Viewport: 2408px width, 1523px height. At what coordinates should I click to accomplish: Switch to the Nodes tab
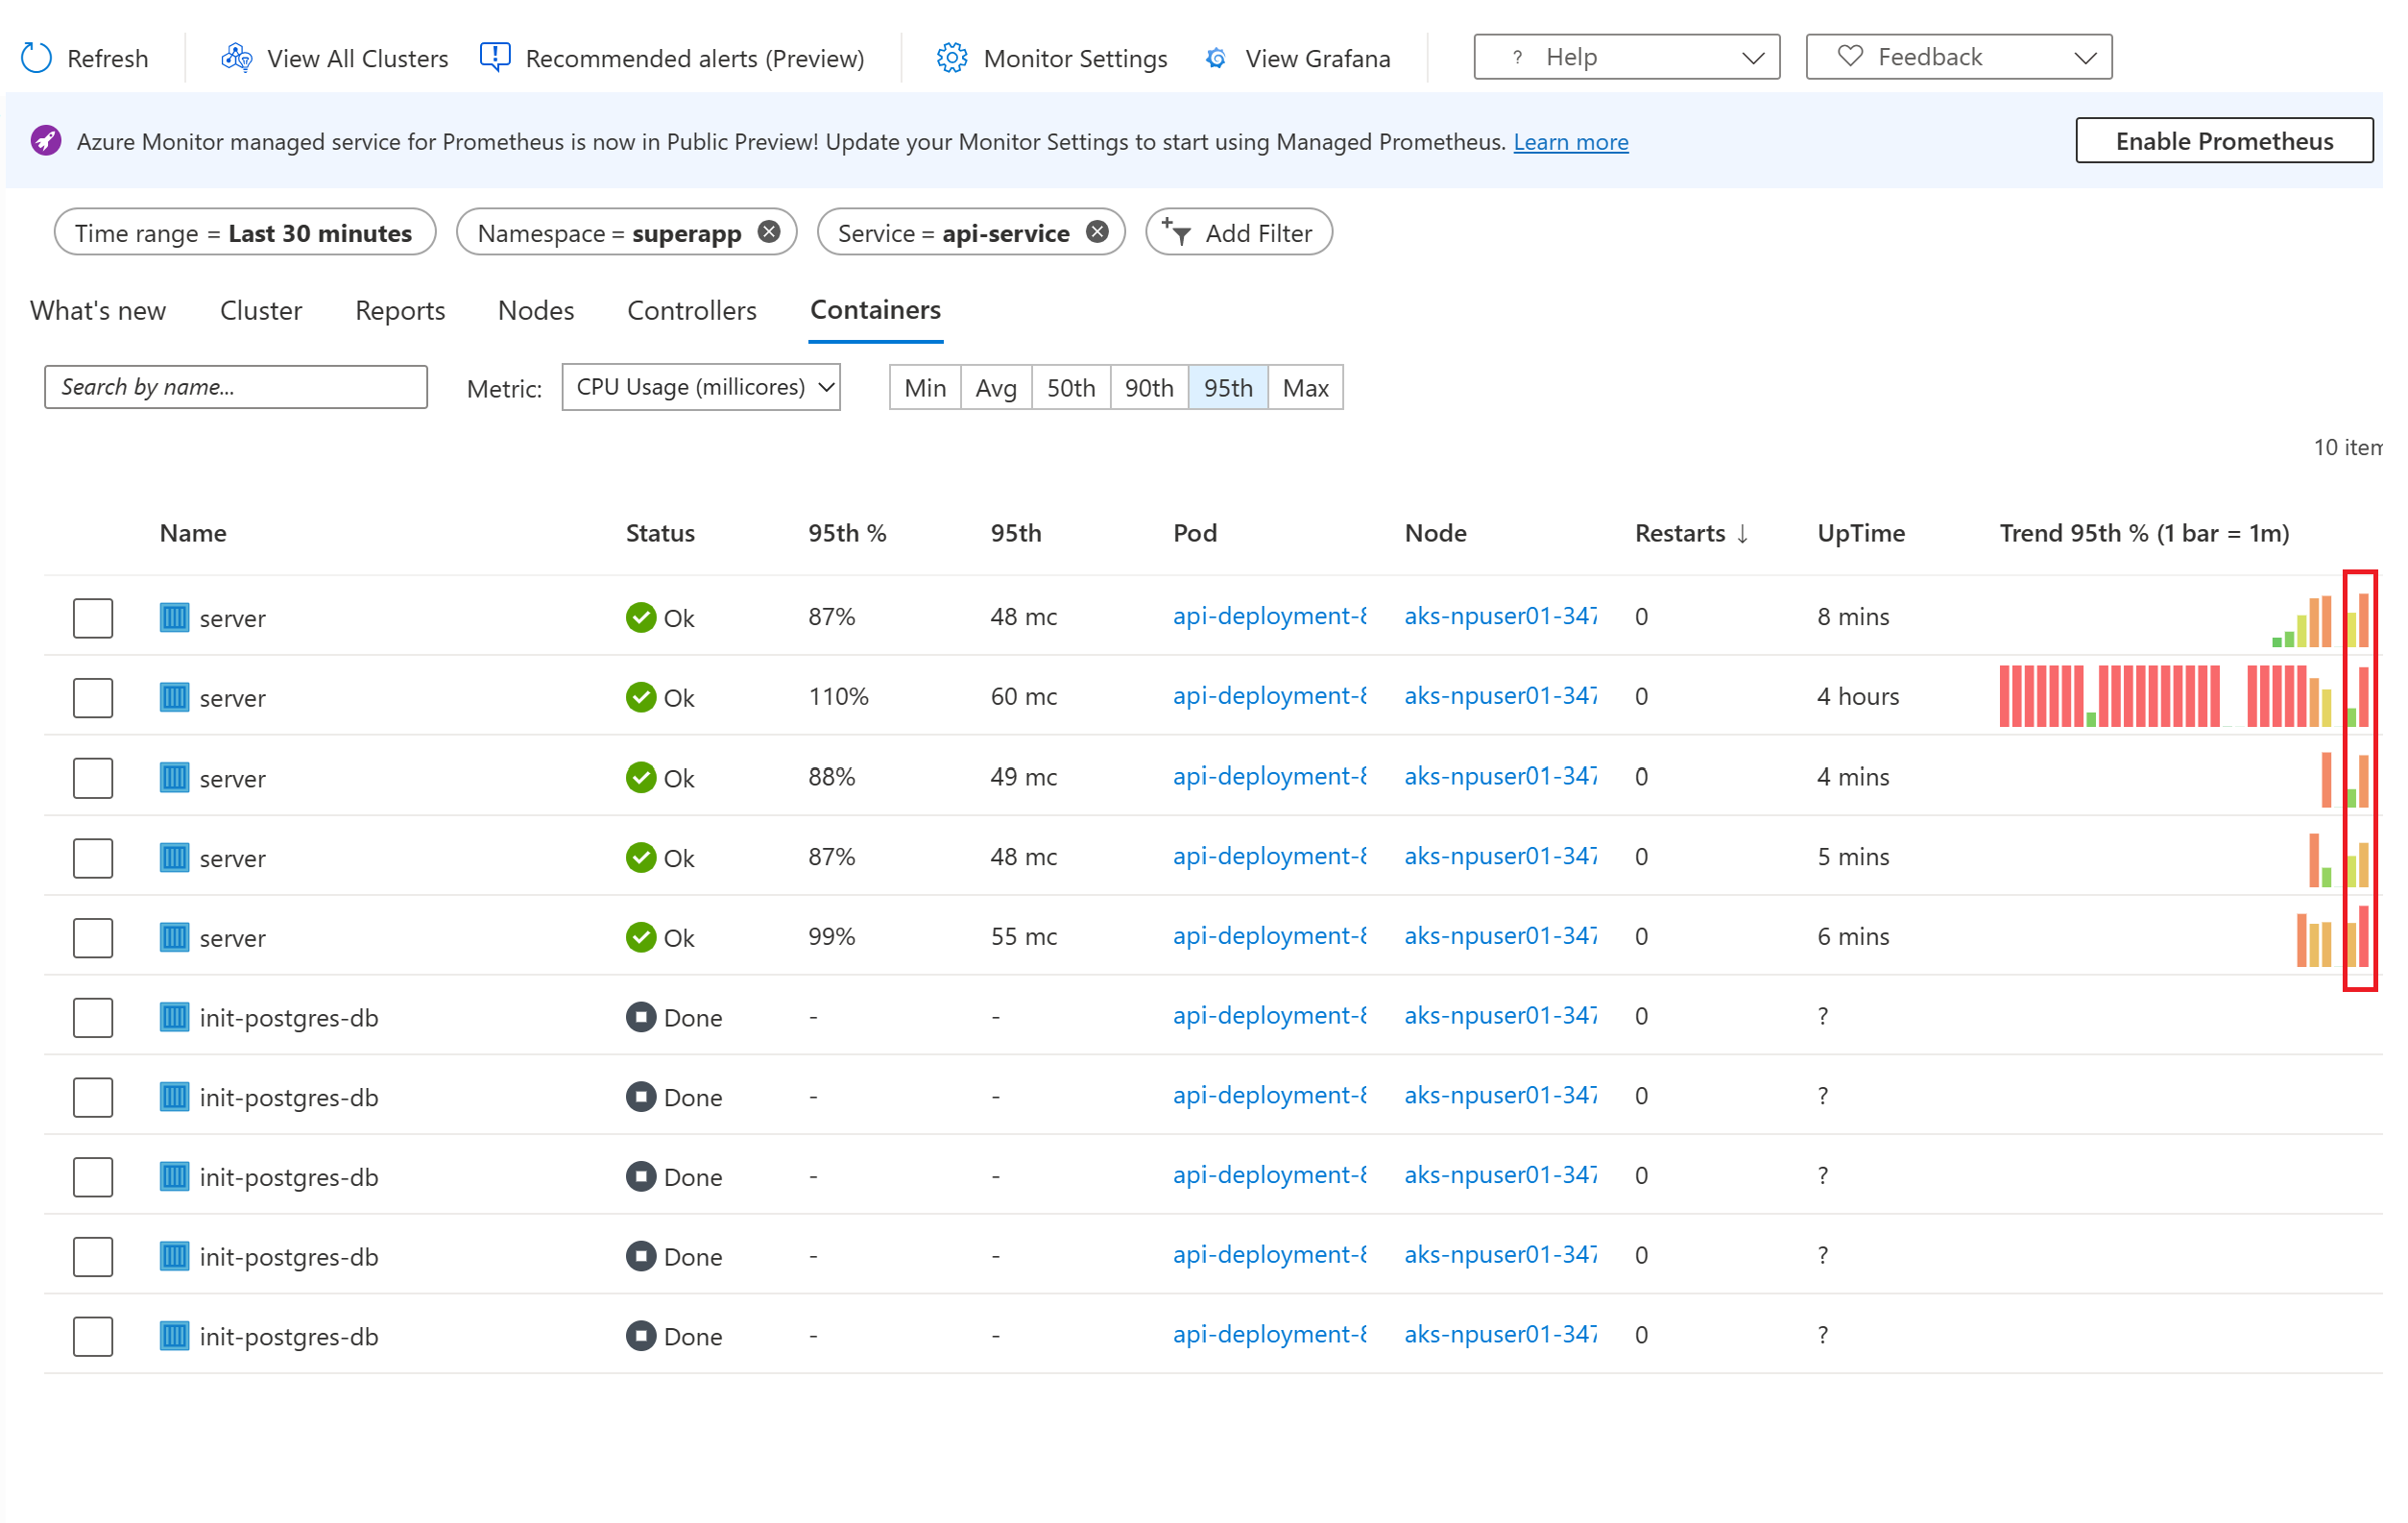[535, 310]
